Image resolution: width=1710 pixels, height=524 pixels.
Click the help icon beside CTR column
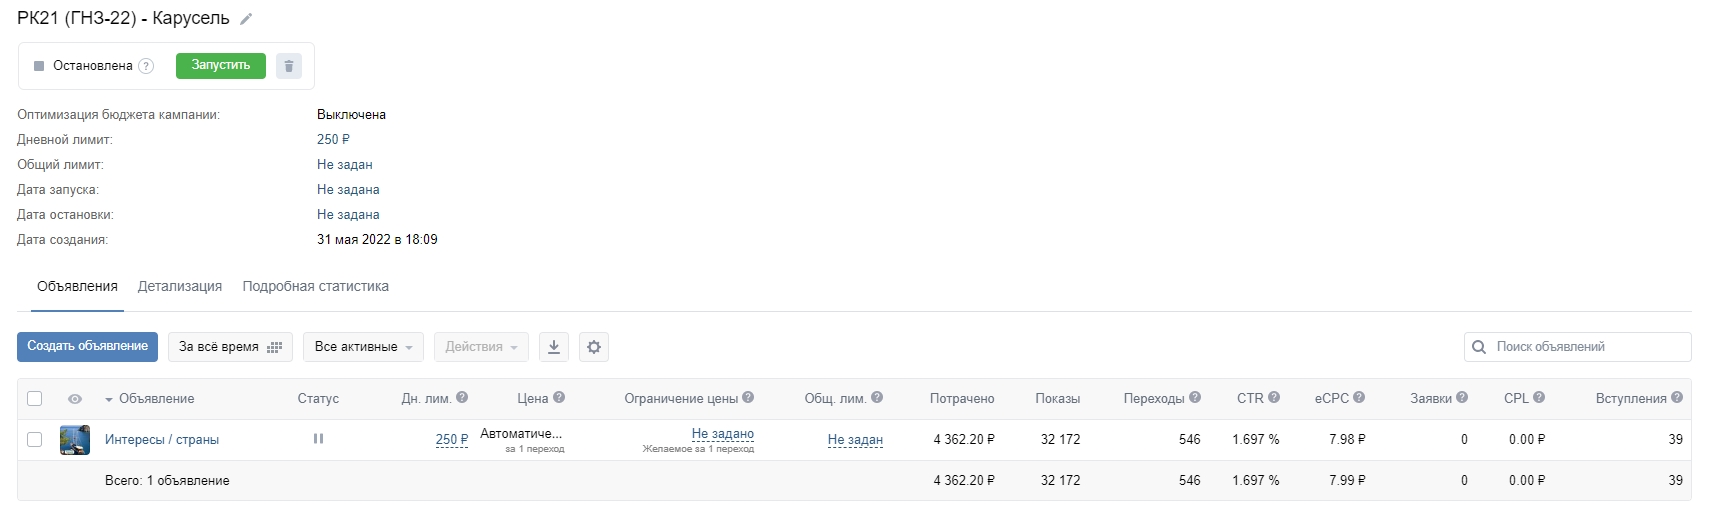(x=1274, y=398)
